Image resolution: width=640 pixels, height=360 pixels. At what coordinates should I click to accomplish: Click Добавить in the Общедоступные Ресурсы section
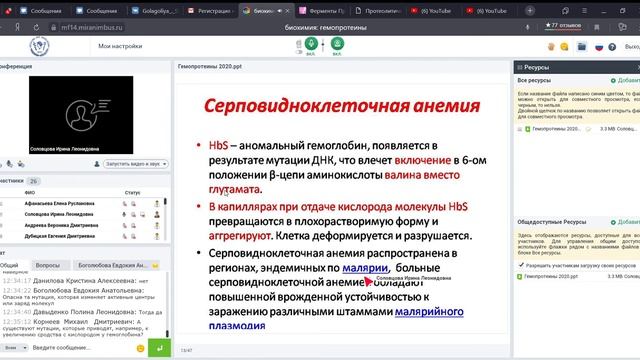626,222
